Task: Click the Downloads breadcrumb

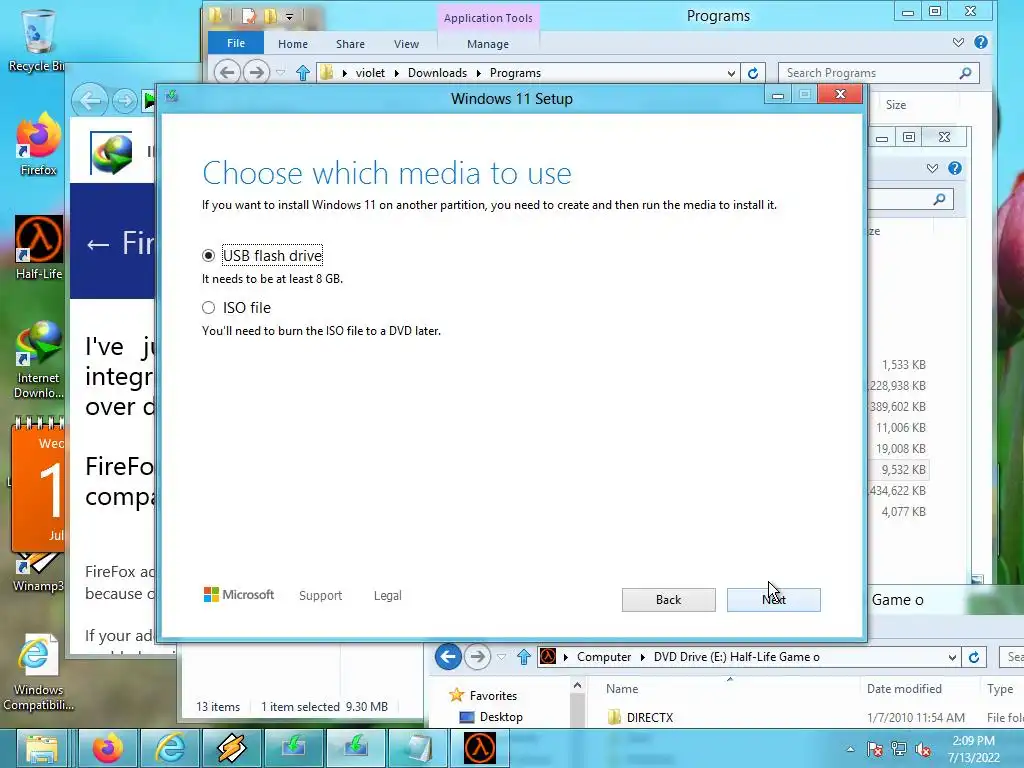Action: [x=437, y=72]
